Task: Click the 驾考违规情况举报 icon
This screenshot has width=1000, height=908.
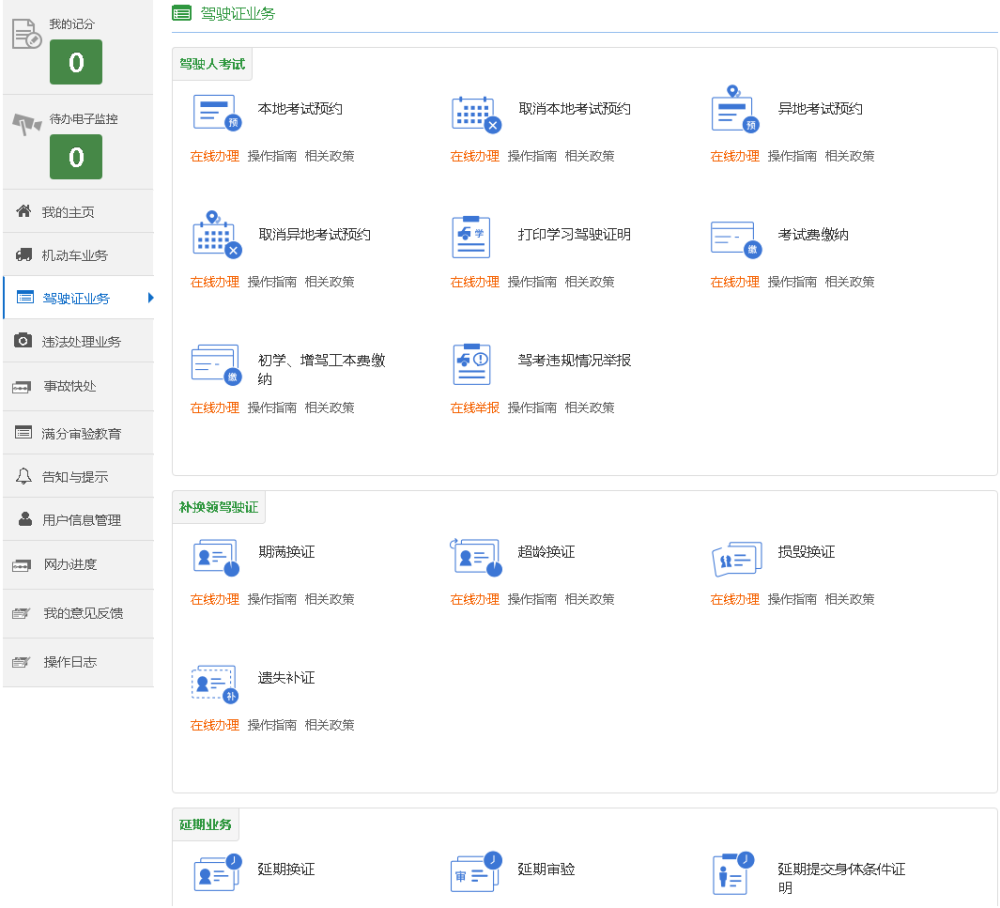Action: pos(471,364)
